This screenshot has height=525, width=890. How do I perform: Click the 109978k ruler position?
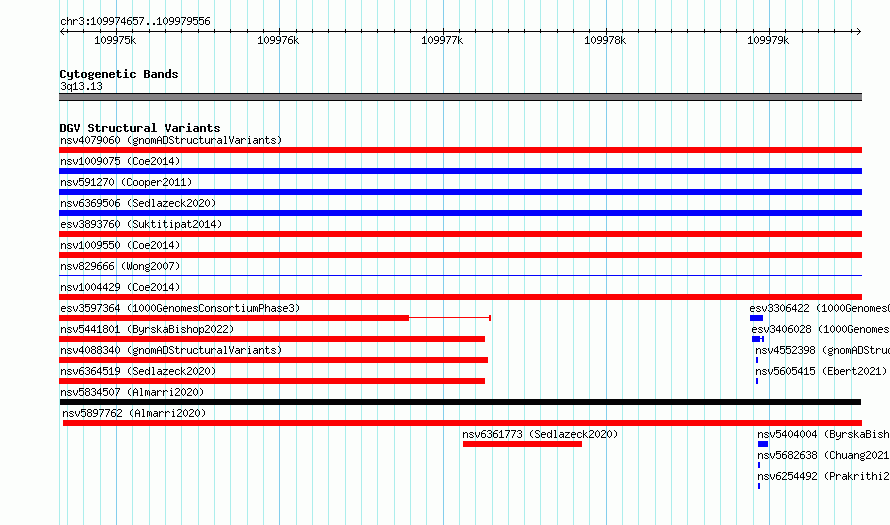point(605,40)
